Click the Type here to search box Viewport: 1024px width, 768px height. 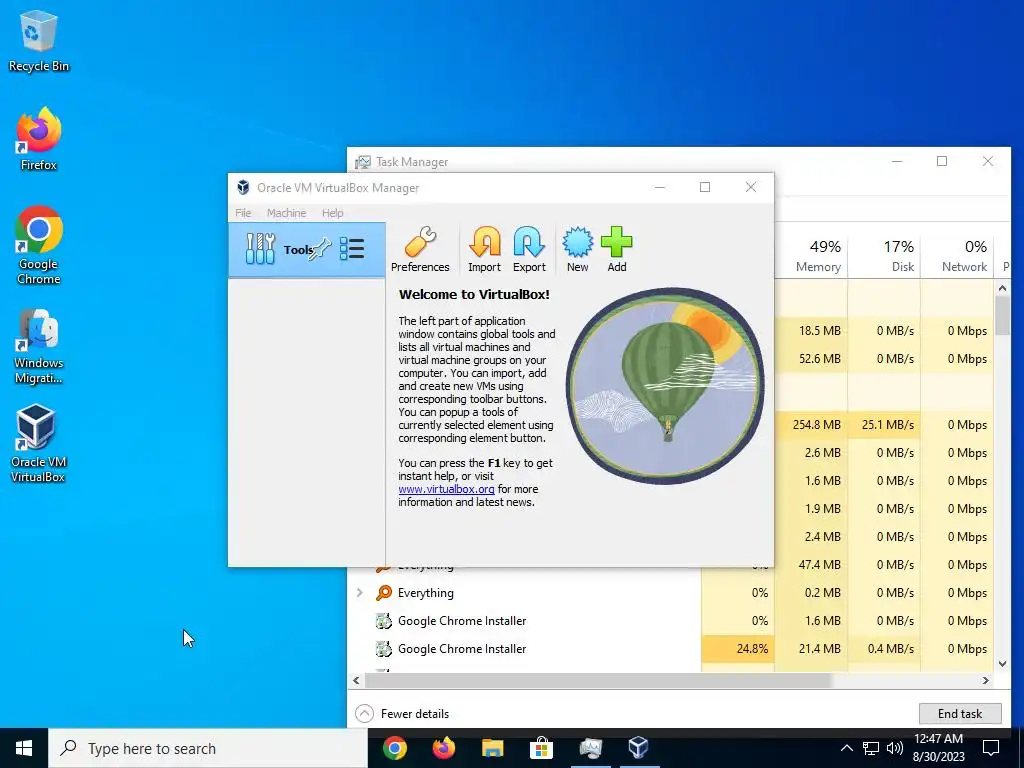pos(208,748)
